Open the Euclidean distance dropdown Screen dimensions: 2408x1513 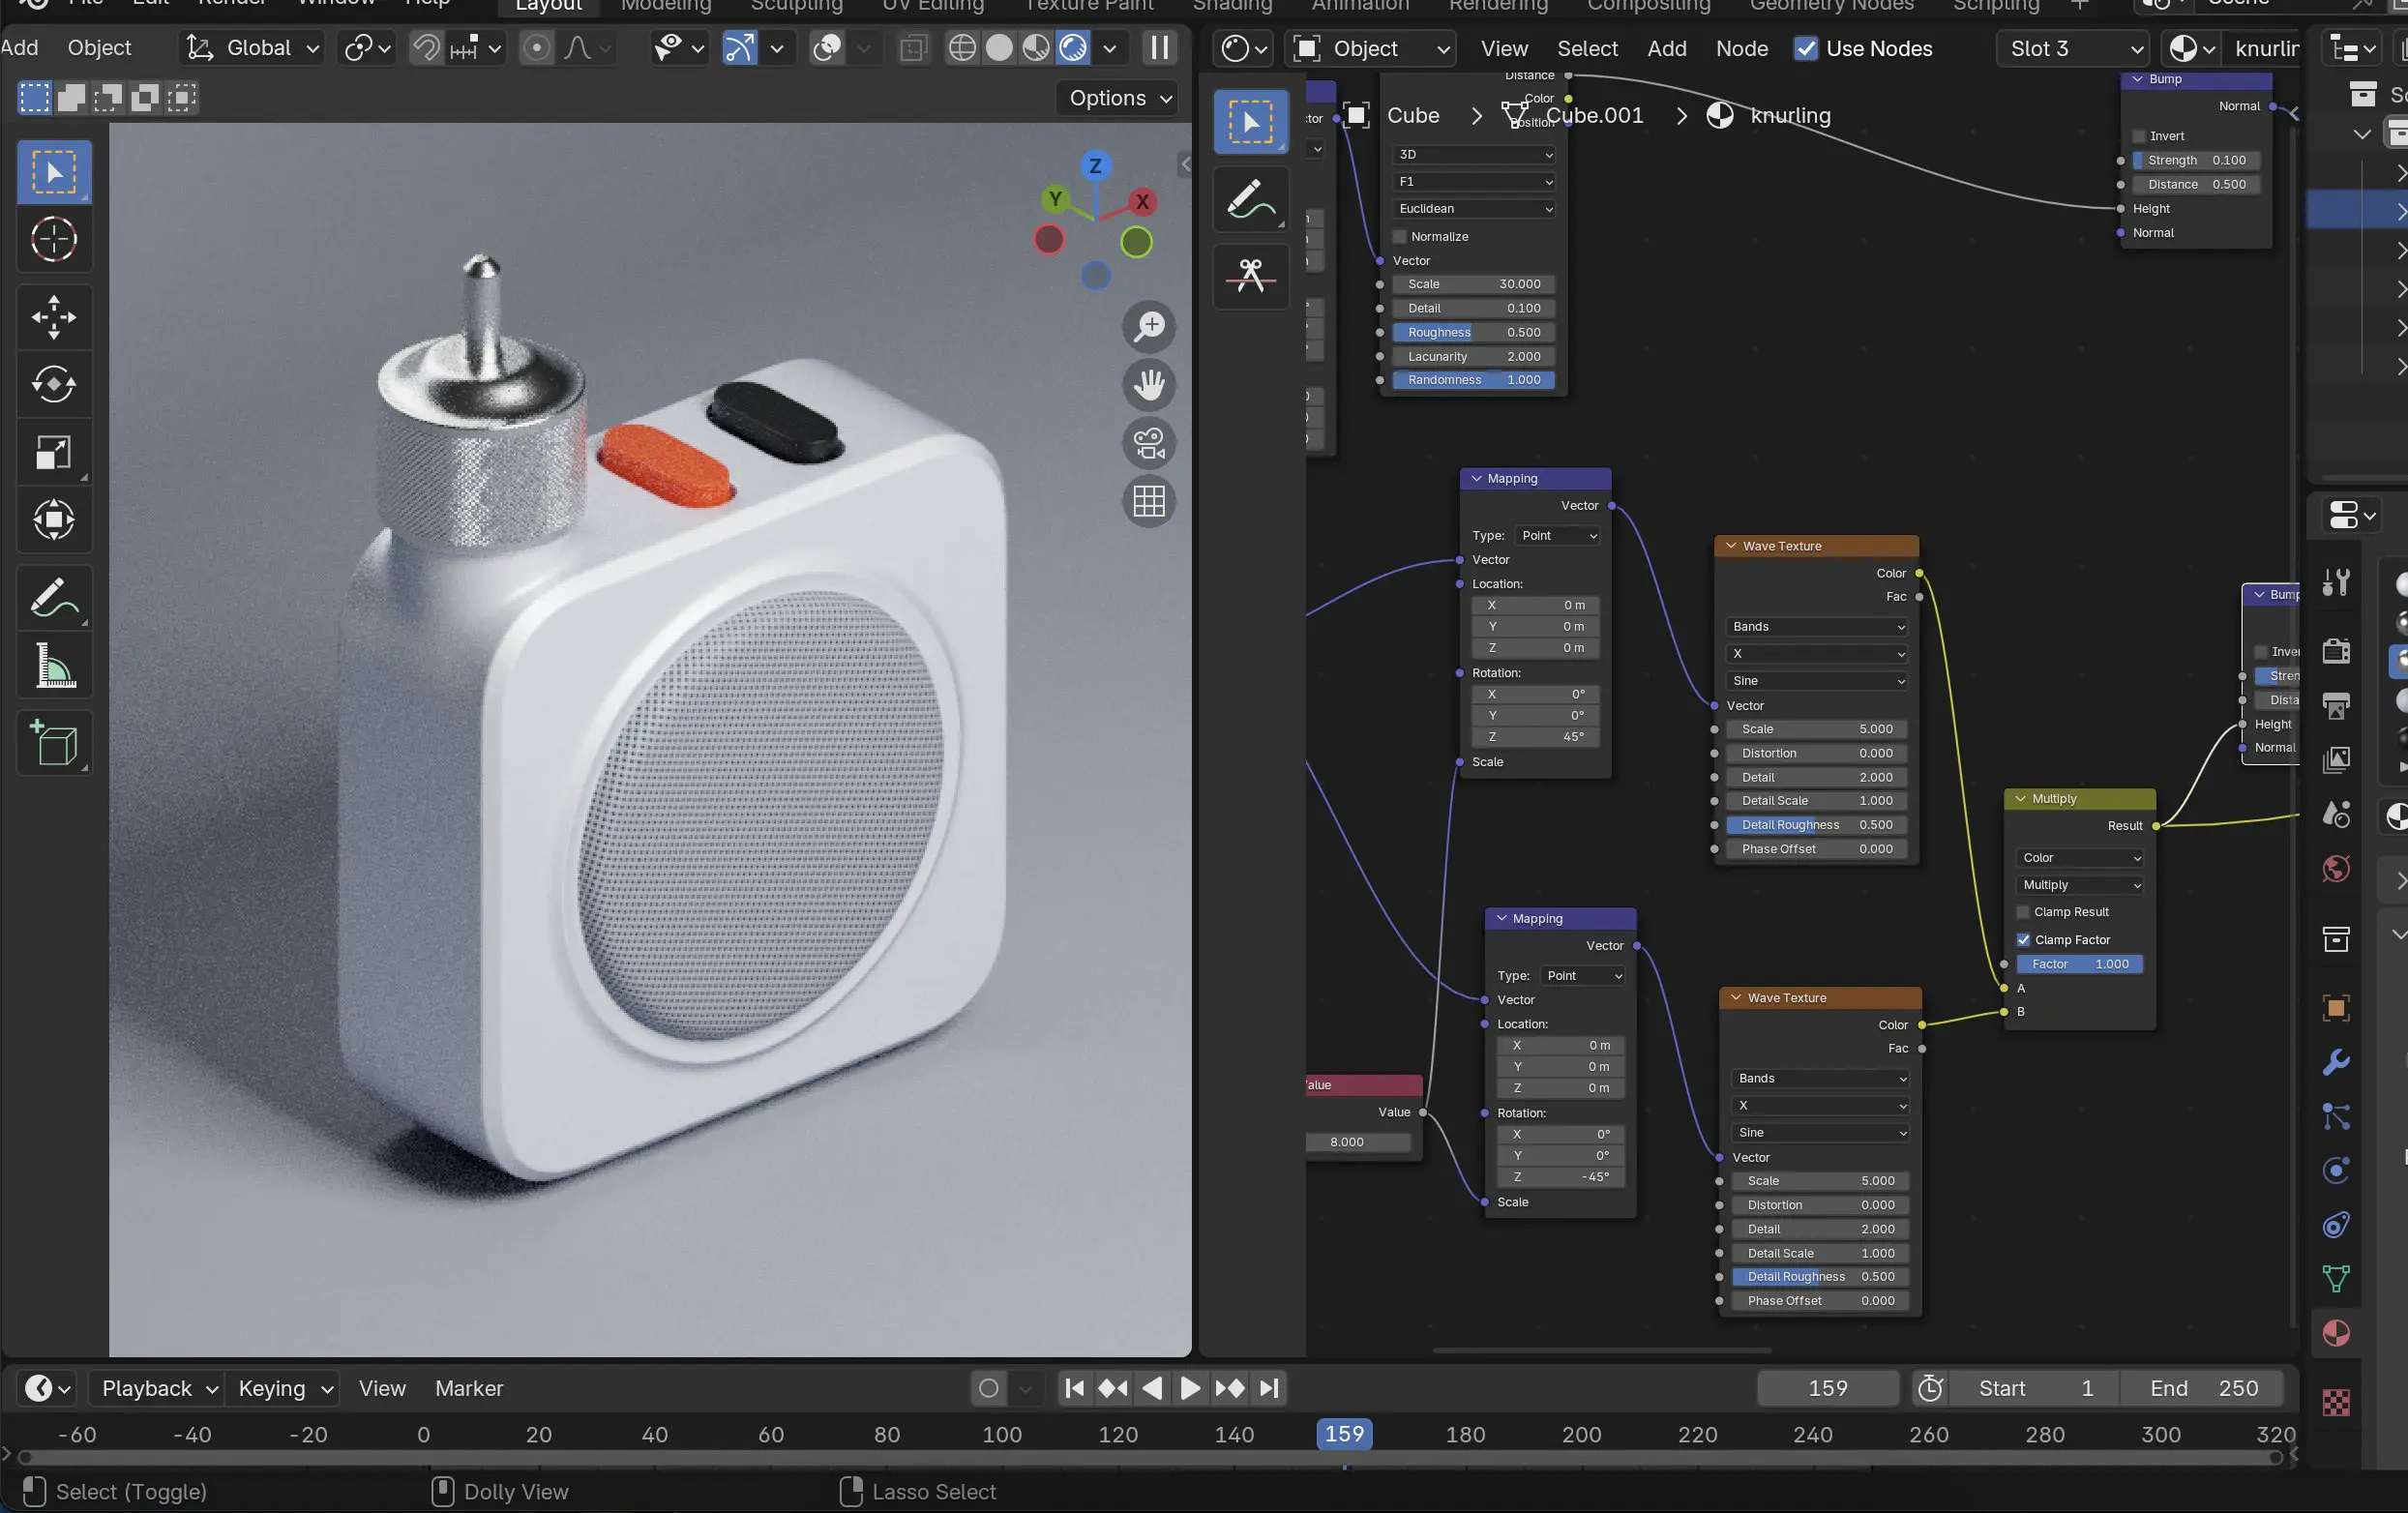[x=1474, y=209]
